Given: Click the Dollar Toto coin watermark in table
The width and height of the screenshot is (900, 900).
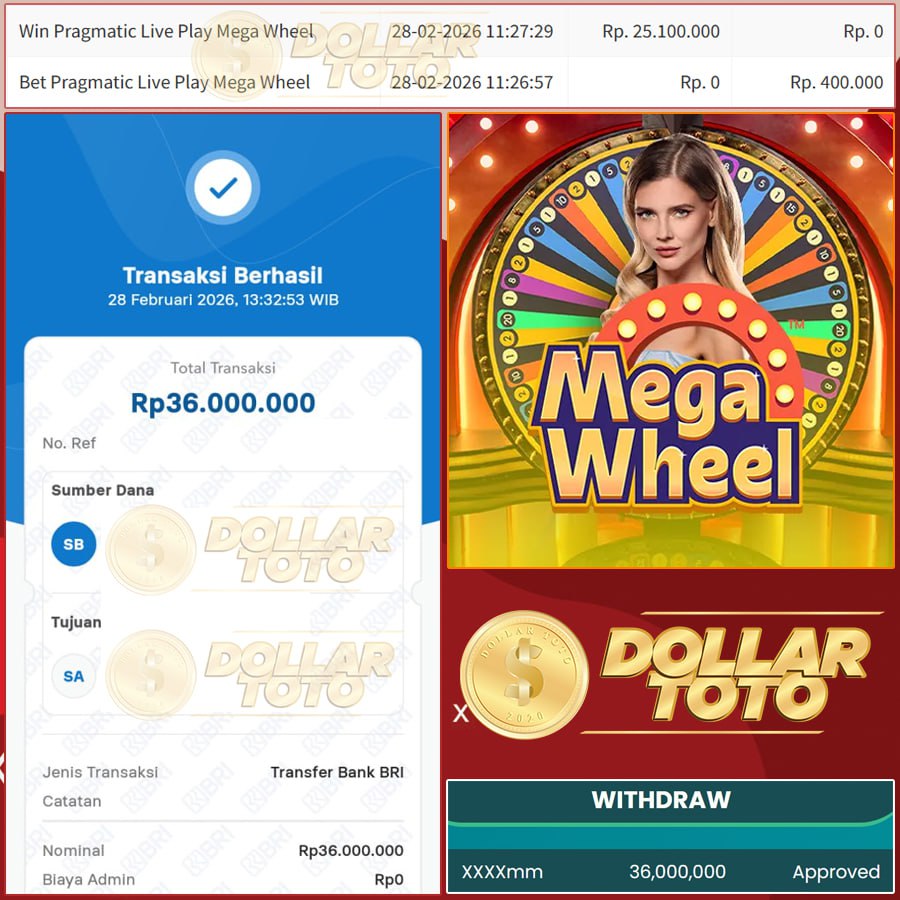Looking at the screenshot, I should click(x=236, y=56).
